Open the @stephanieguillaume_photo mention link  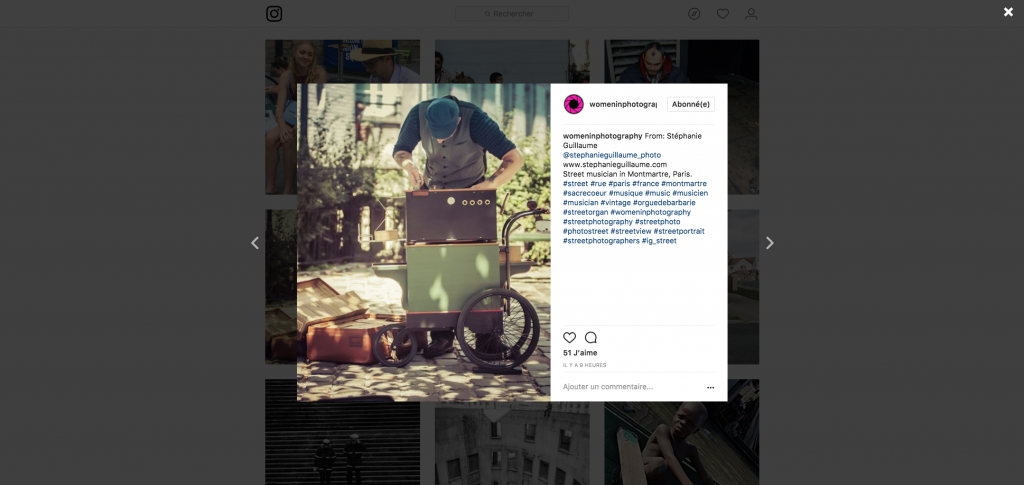tap(612, 155)
